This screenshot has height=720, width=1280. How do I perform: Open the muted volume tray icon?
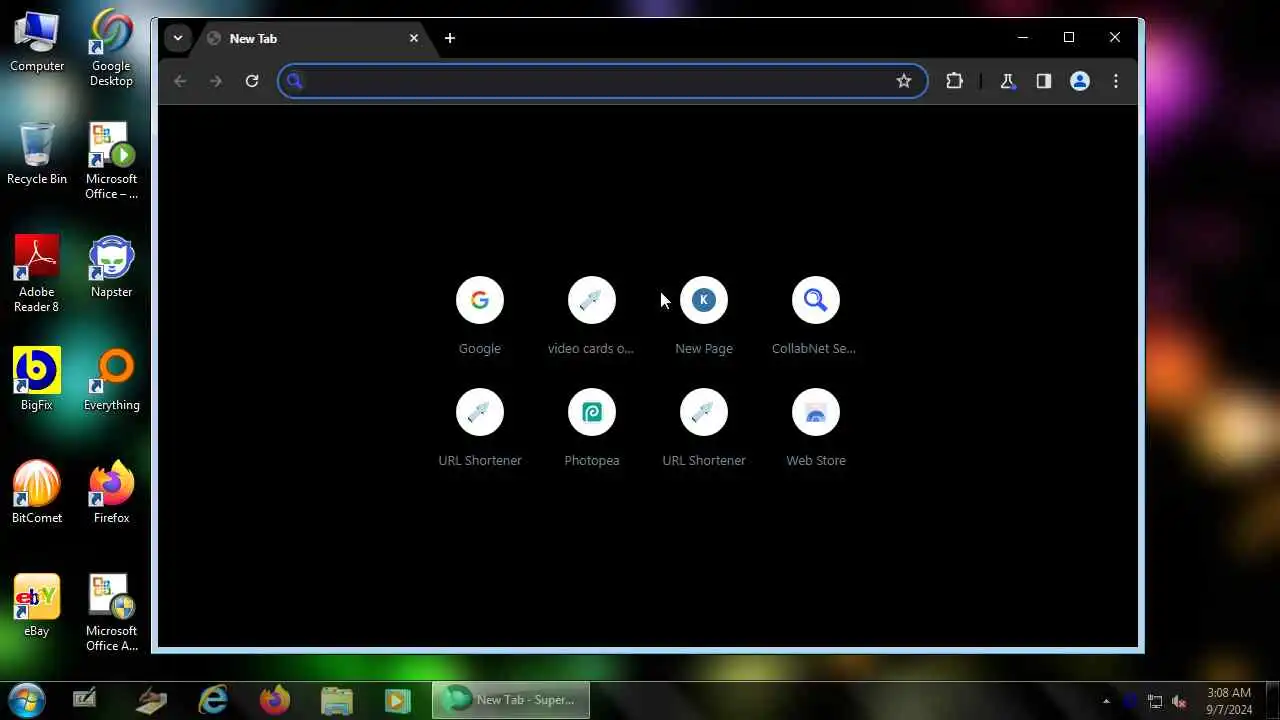tap(1179, 701)
